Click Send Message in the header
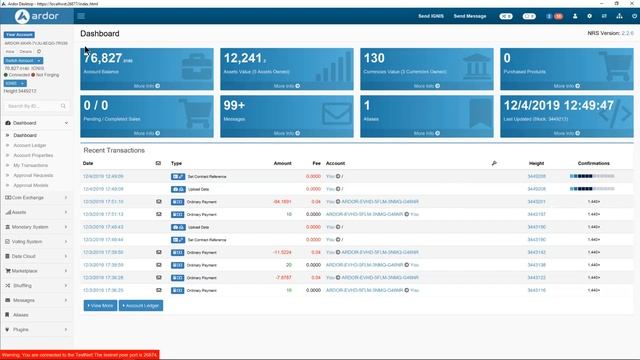Image resolution: width=640 pixels, height=360 pixels. pos(470,16)
